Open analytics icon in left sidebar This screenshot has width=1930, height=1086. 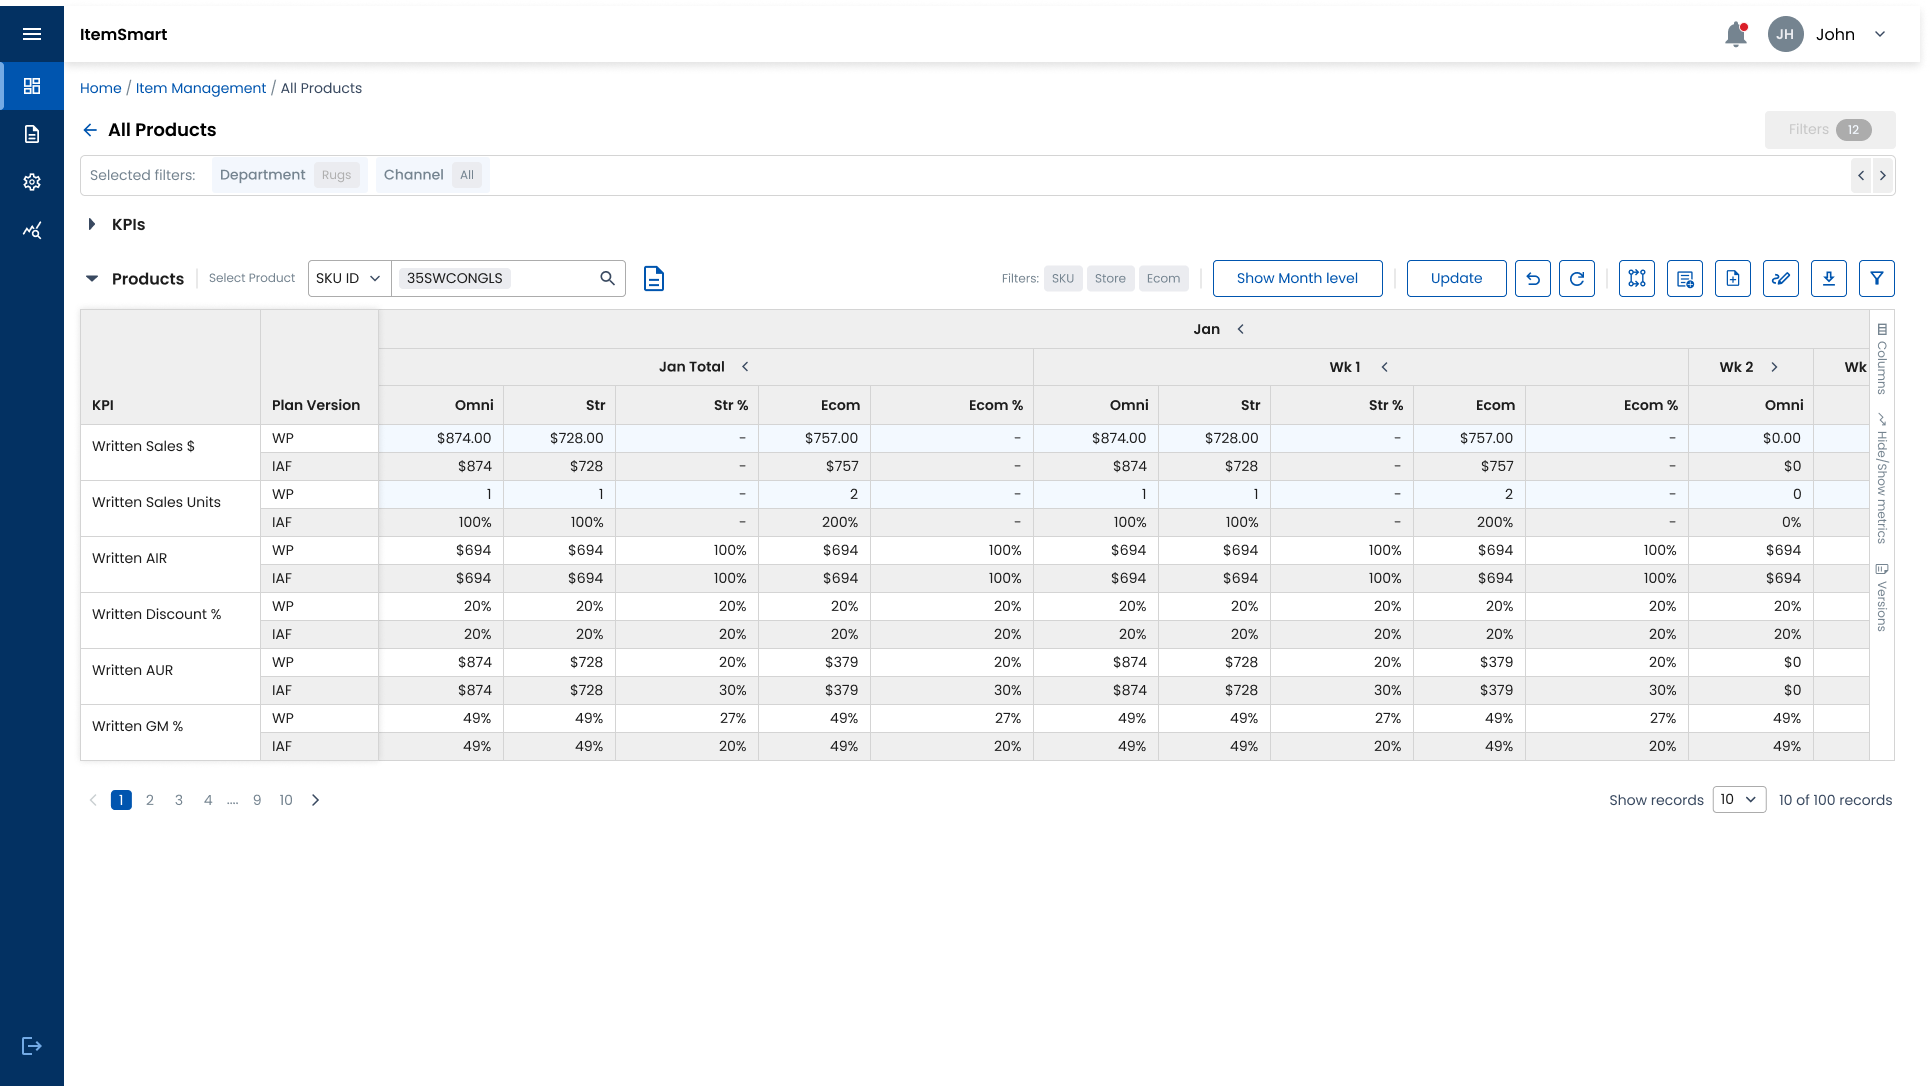point(32,231)
